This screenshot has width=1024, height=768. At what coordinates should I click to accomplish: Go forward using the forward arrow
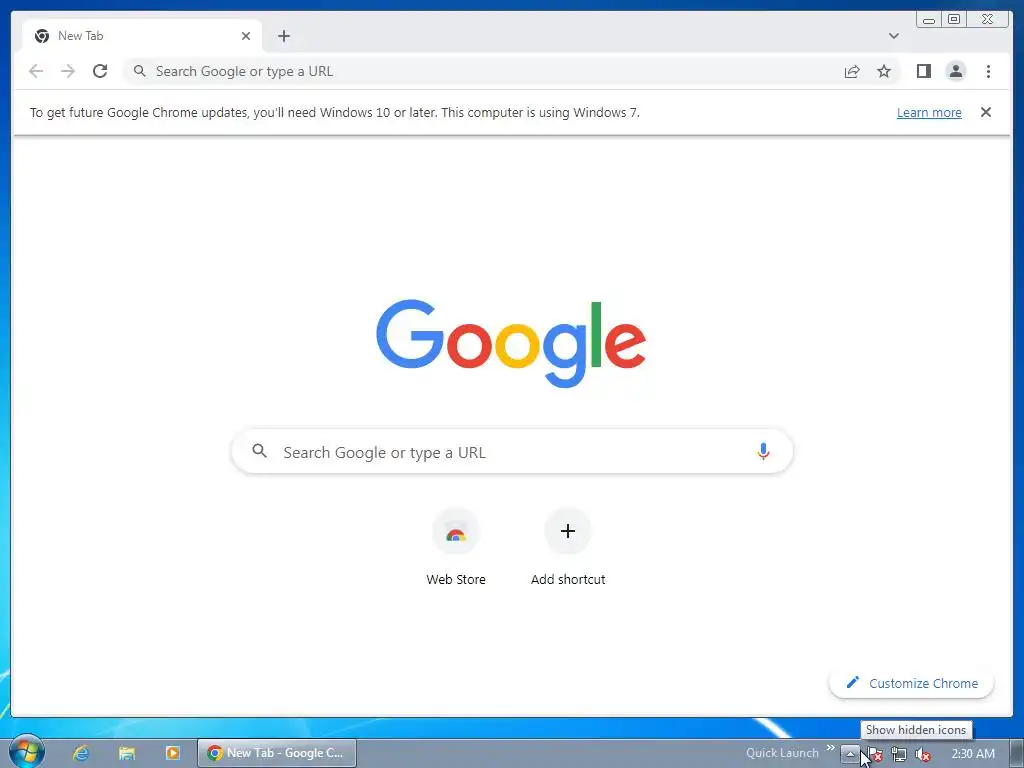(x=68, y=71)
